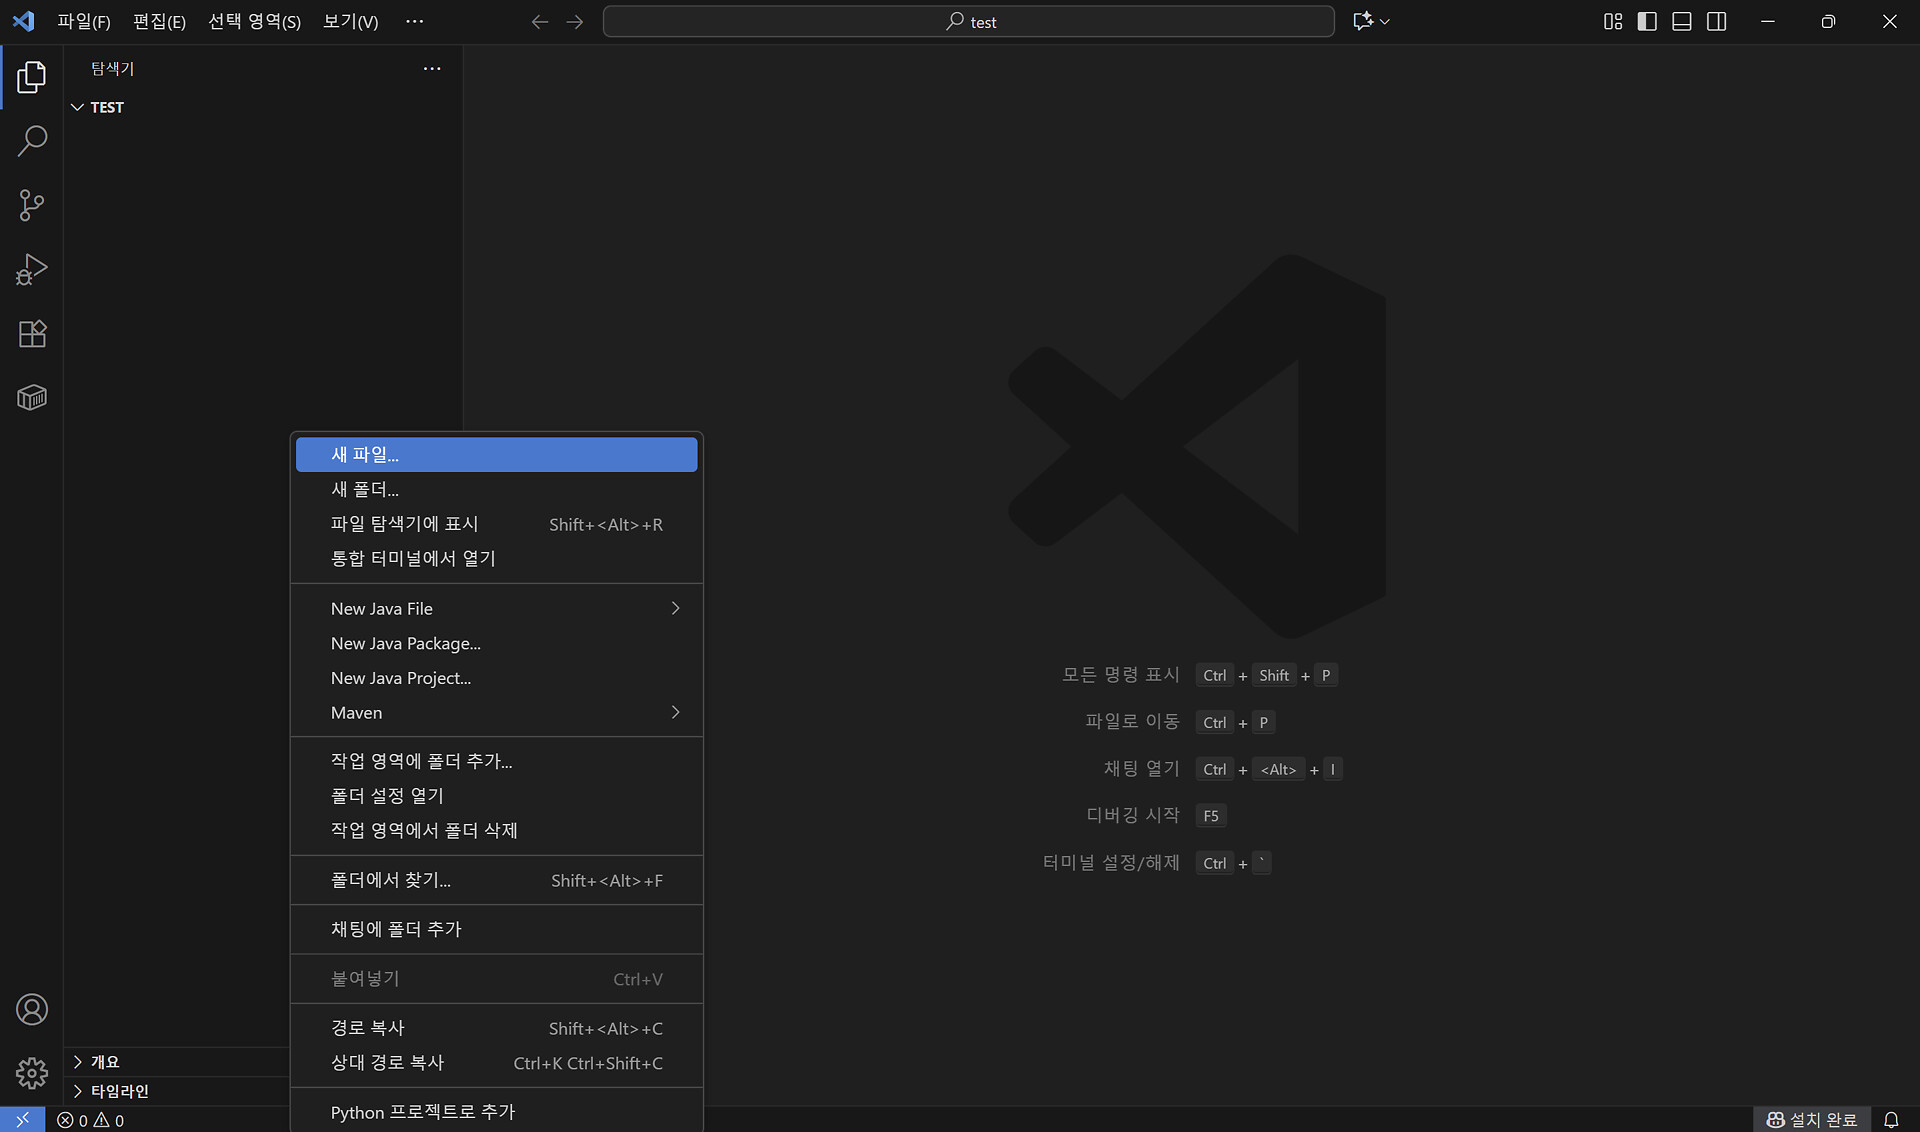1920x1132 pixels.
Task: Click the notifications bell in status bar
Action: pyautogui.click(x=1891, y=1120)
